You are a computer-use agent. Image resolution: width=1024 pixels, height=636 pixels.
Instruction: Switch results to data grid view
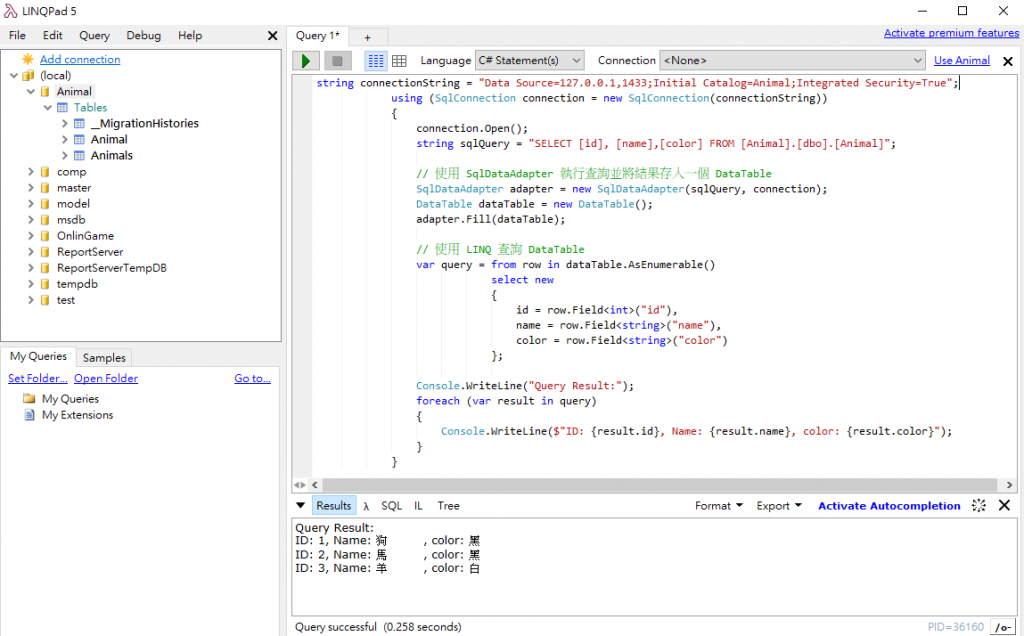pyautogui.click(x=399, y=61)
